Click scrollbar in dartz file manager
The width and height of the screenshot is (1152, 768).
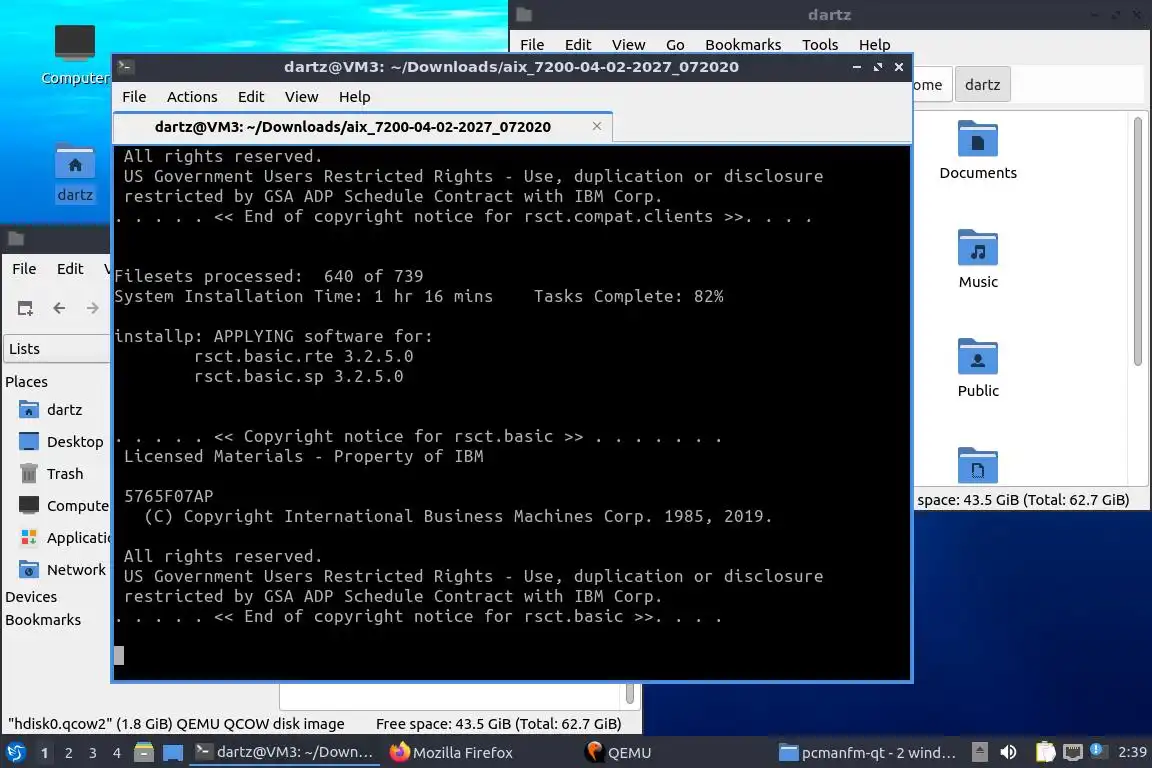[x=1138, y=241]
